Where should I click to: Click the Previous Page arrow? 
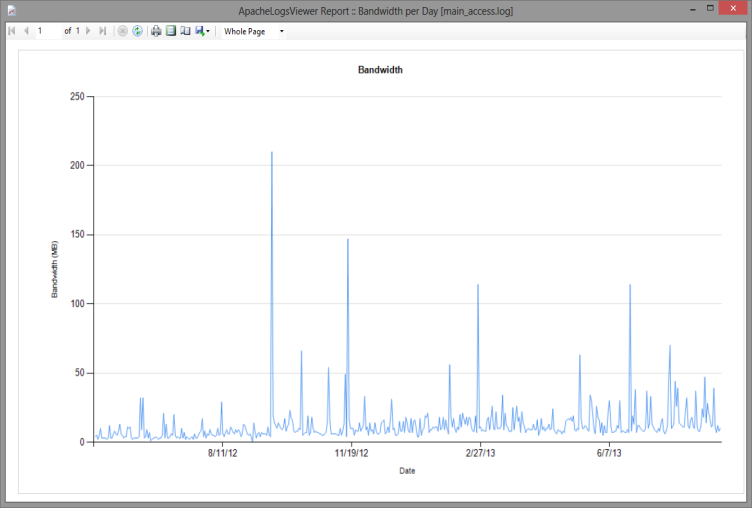26,31
